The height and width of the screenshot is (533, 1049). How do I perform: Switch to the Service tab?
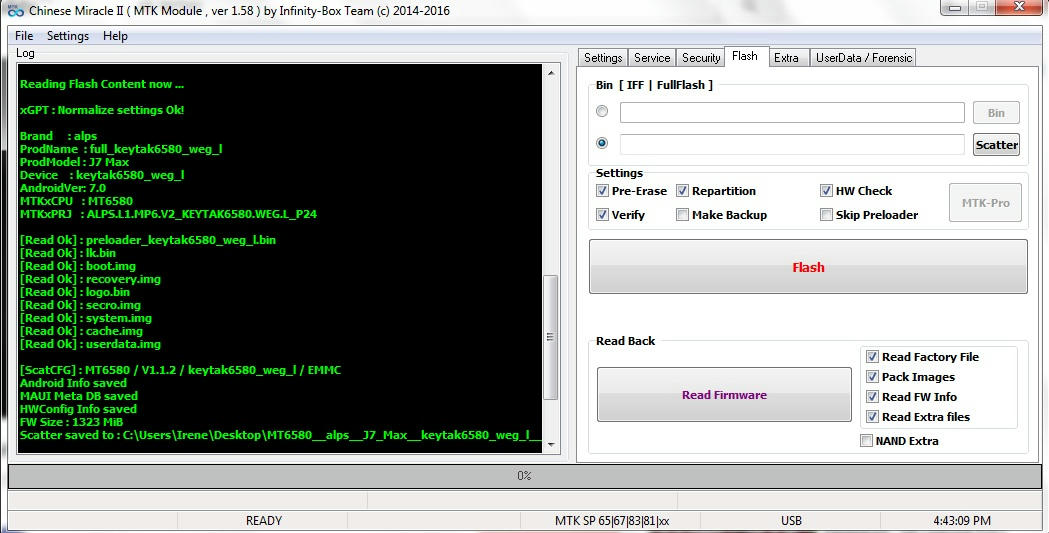[652, 58]
